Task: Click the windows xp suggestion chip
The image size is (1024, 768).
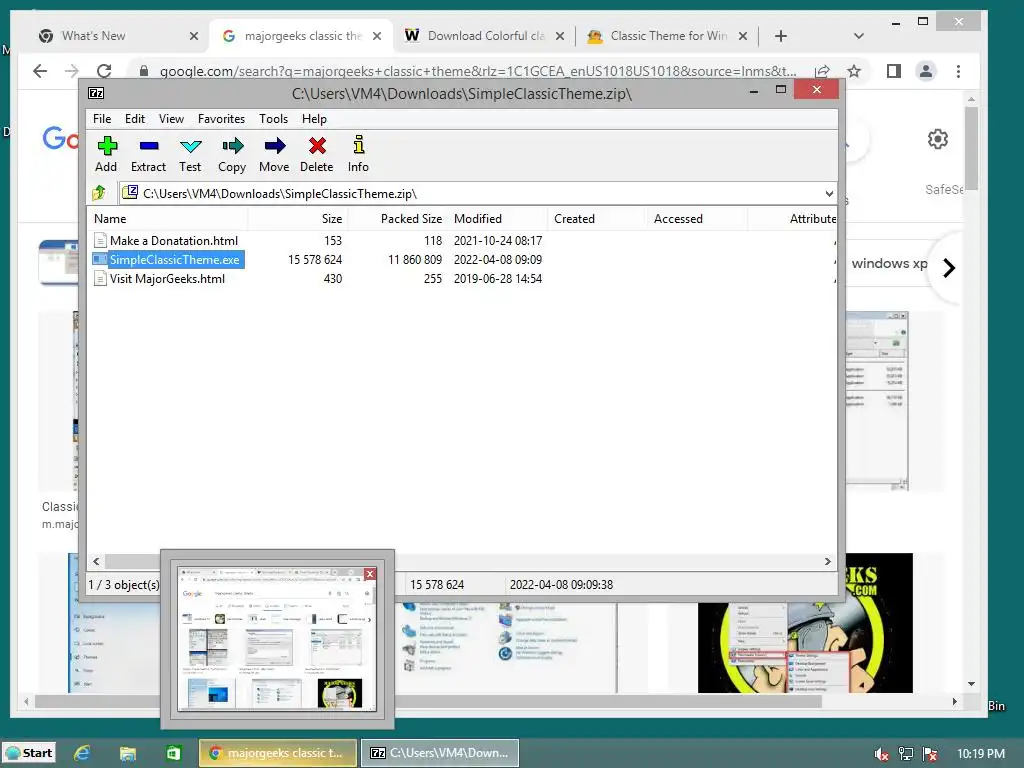Action: 889,264
